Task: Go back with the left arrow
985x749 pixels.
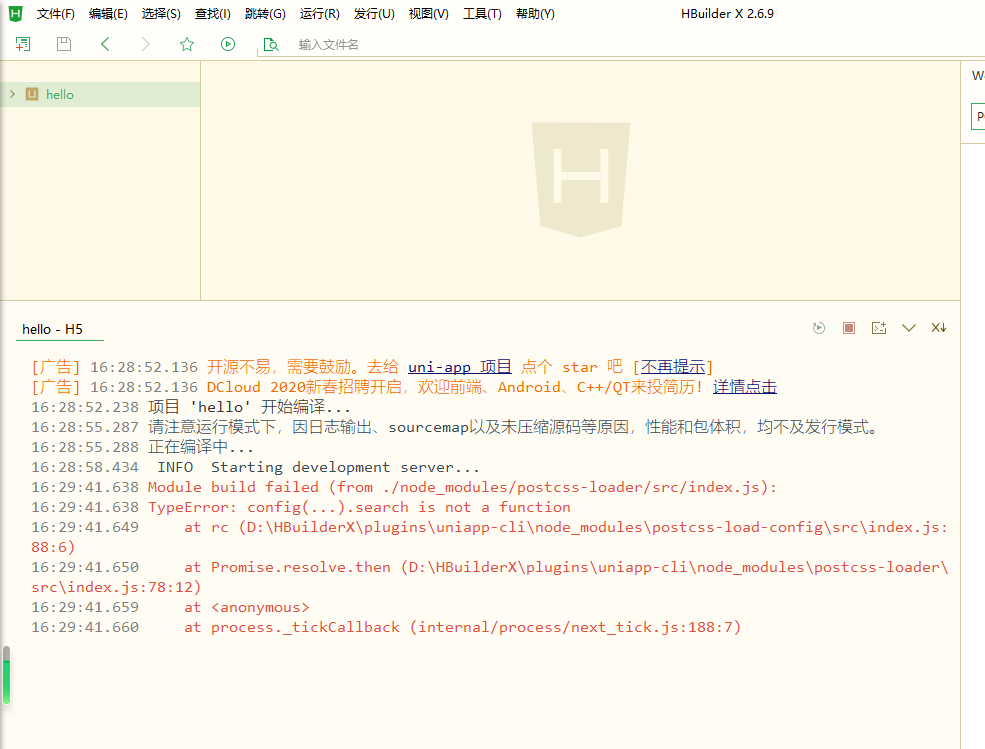Action: [105, 44]
